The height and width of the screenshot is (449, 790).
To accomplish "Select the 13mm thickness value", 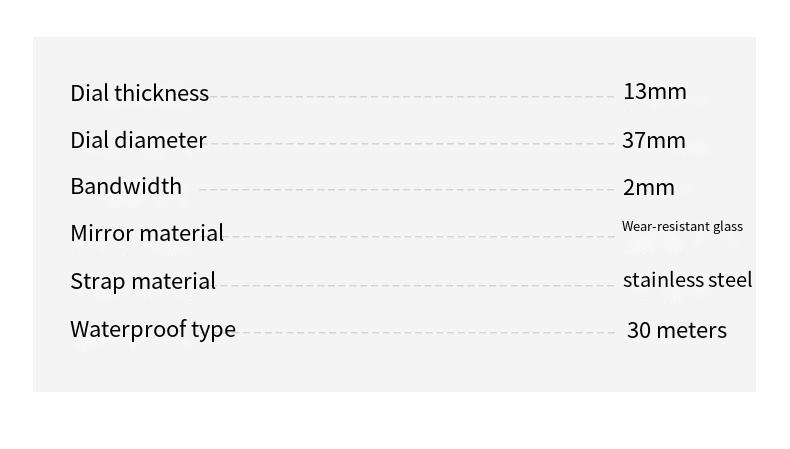I will point(654,92).
